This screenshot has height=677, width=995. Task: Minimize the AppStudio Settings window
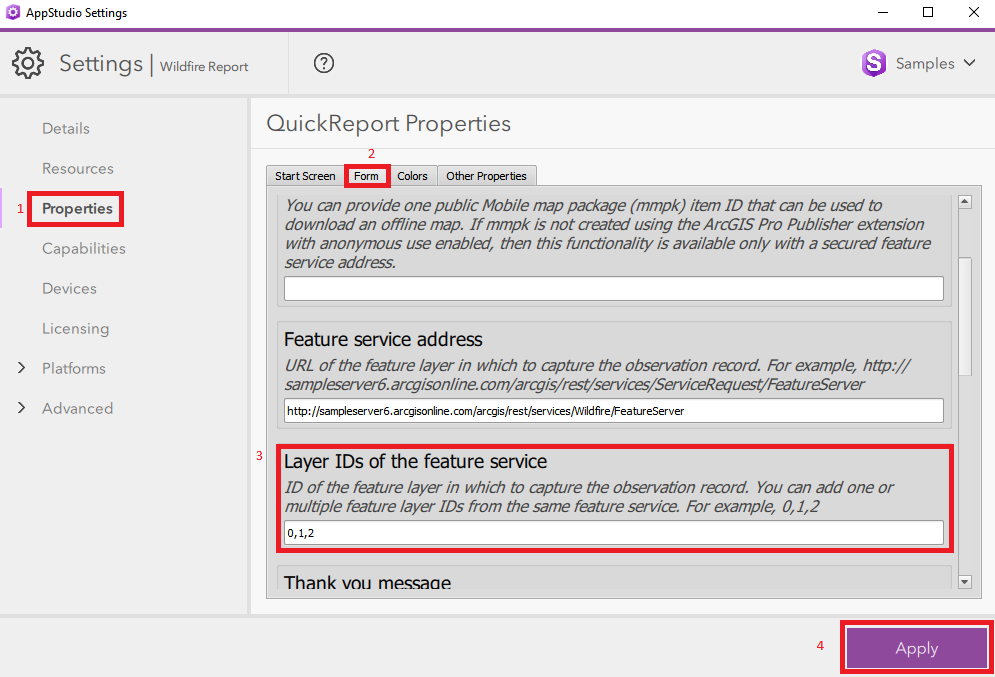coord(883,12)
